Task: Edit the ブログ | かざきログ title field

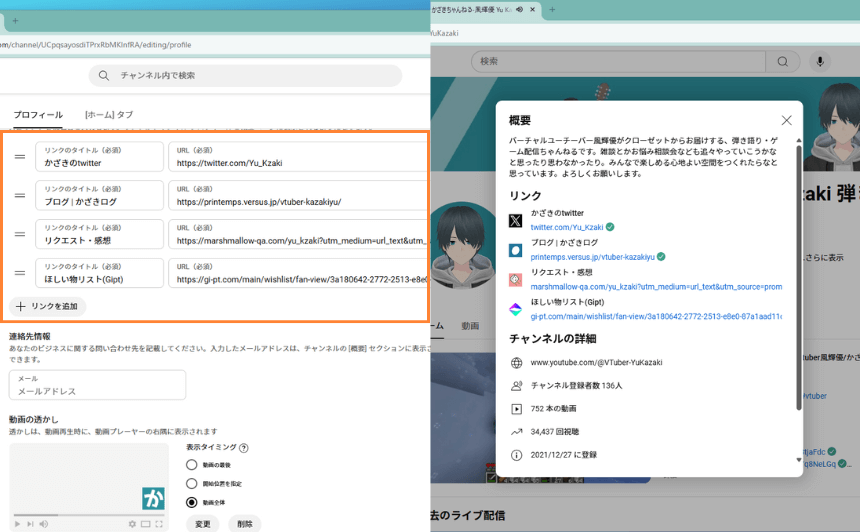Action: (x=99, y=195)
